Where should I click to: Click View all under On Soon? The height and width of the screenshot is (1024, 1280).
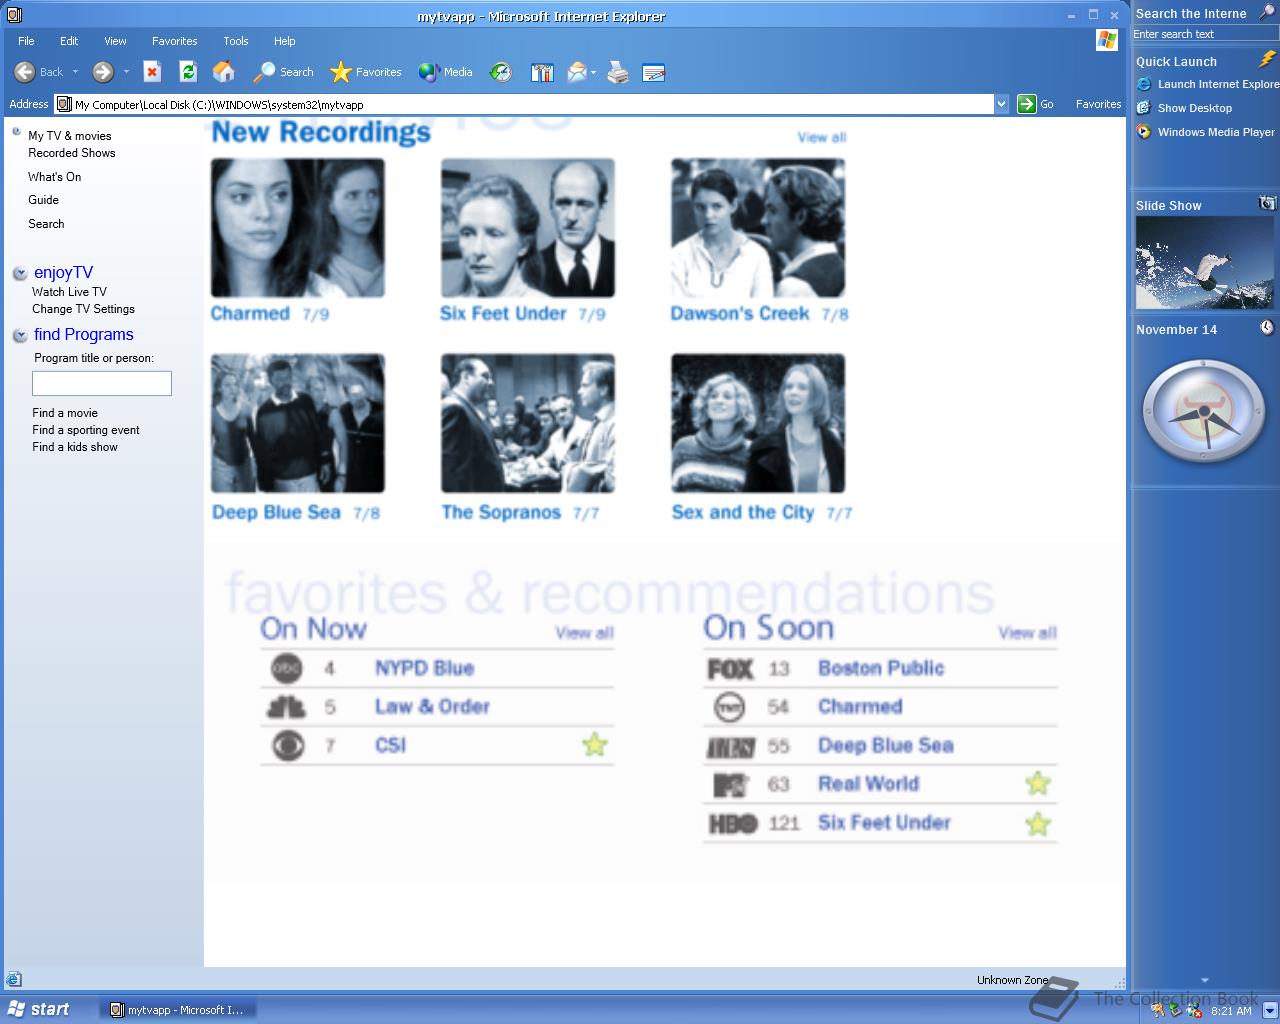(1028, 633)
